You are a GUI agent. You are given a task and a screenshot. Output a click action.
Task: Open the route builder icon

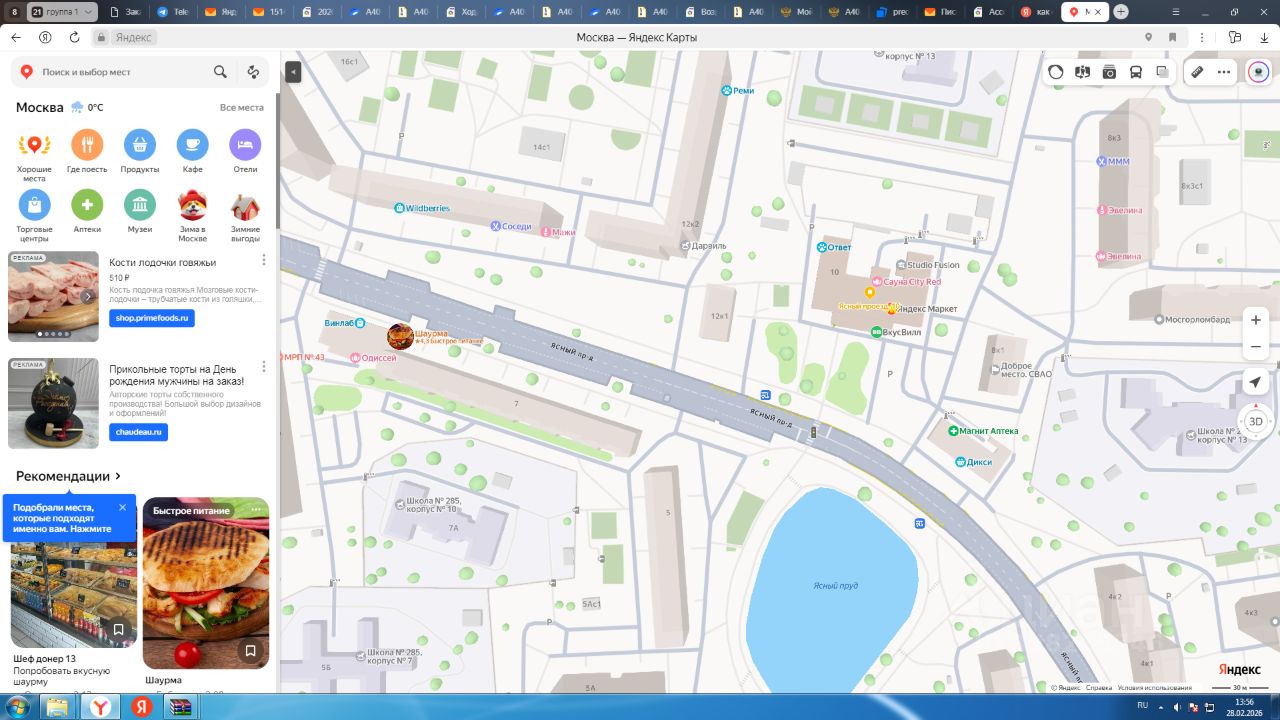[253, 72]
